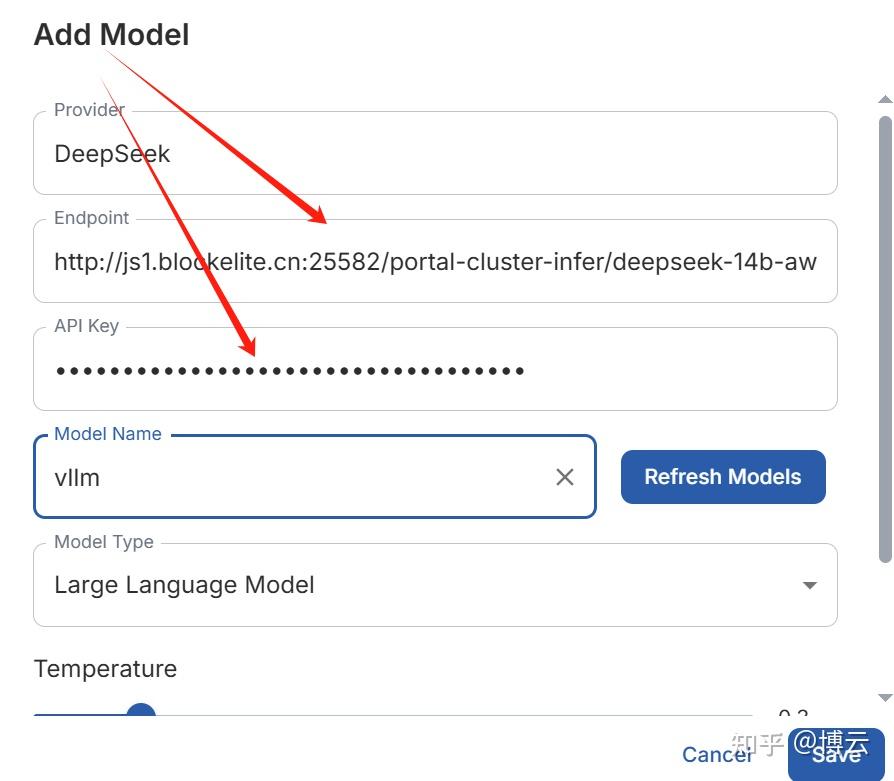Select the masked API Key field

435,370
